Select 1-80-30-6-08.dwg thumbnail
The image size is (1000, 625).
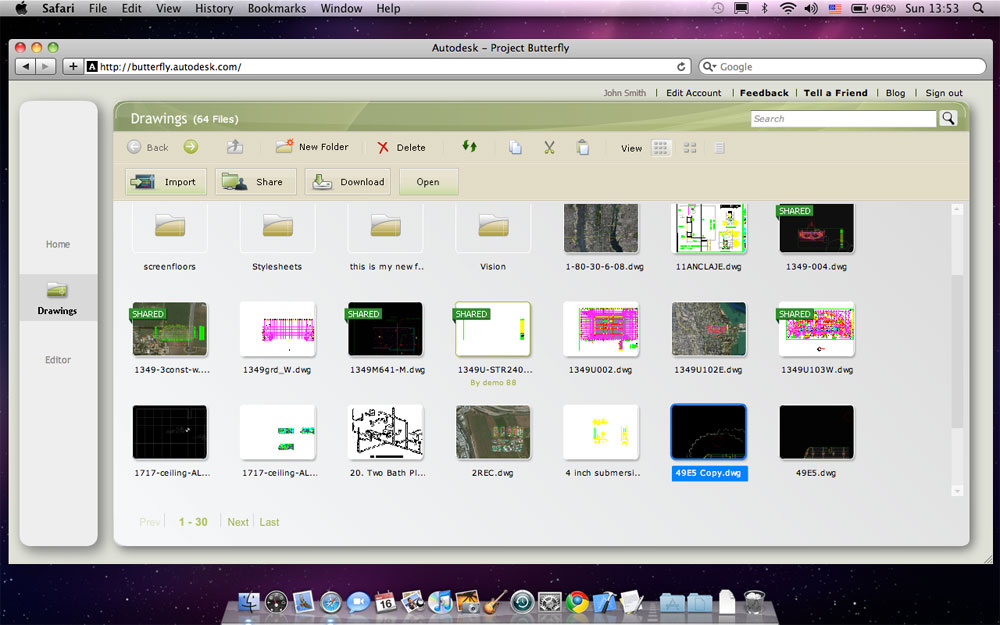(x=601, y=228)
